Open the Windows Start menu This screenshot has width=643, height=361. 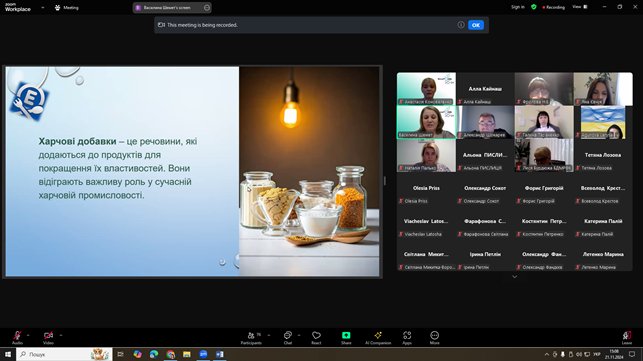pos(7,354)
